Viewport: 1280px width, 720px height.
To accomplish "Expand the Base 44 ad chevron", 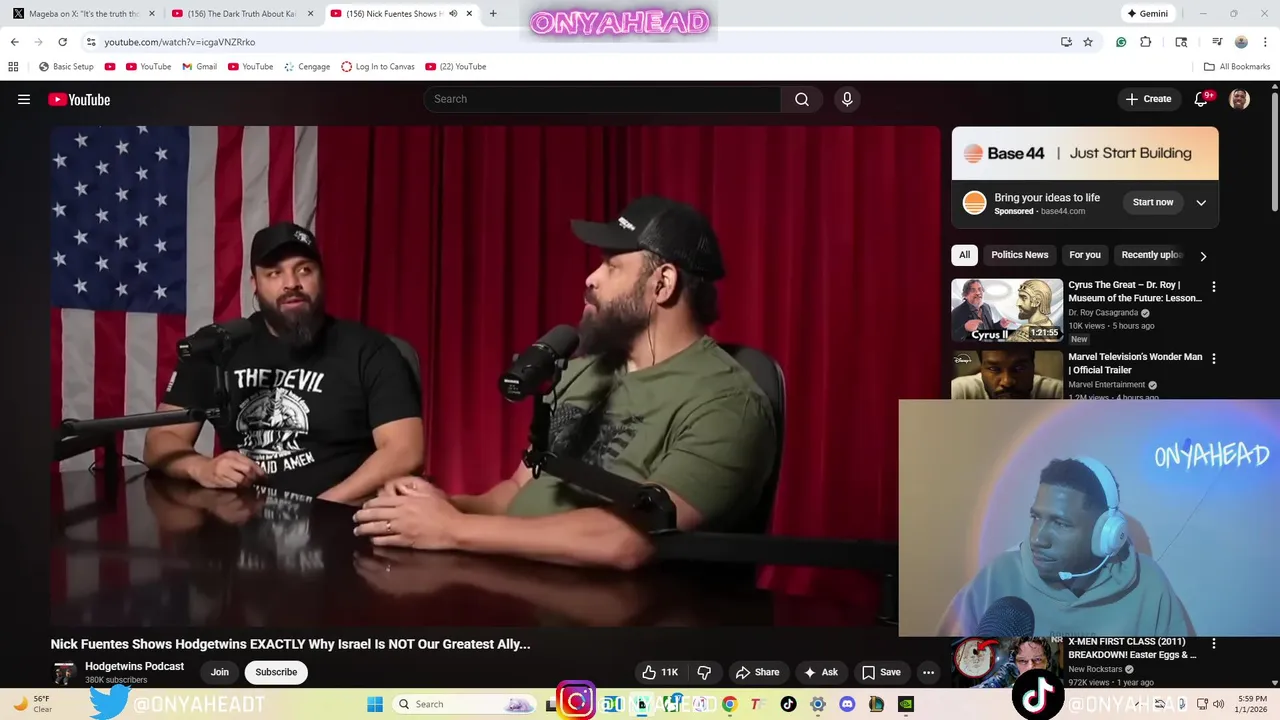I will [1201, 202].
